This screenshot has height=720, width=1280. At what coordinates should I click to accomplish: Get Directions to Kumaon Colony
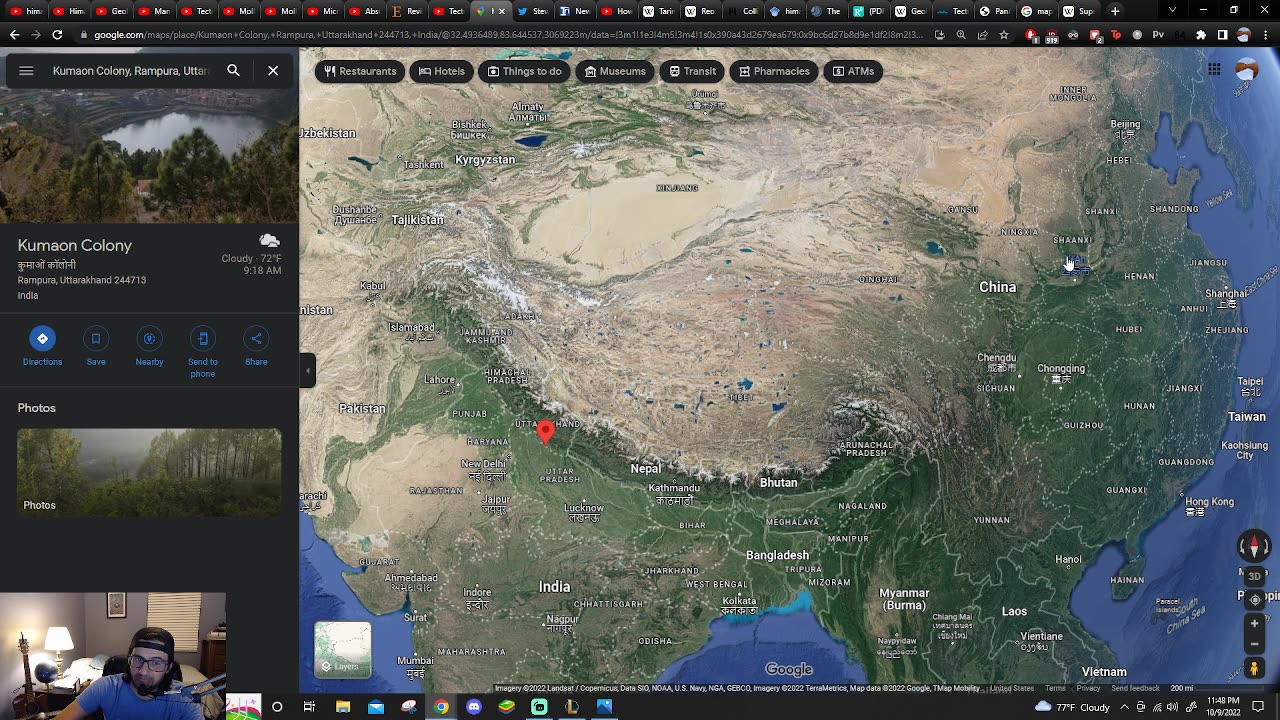pos(42,345)
